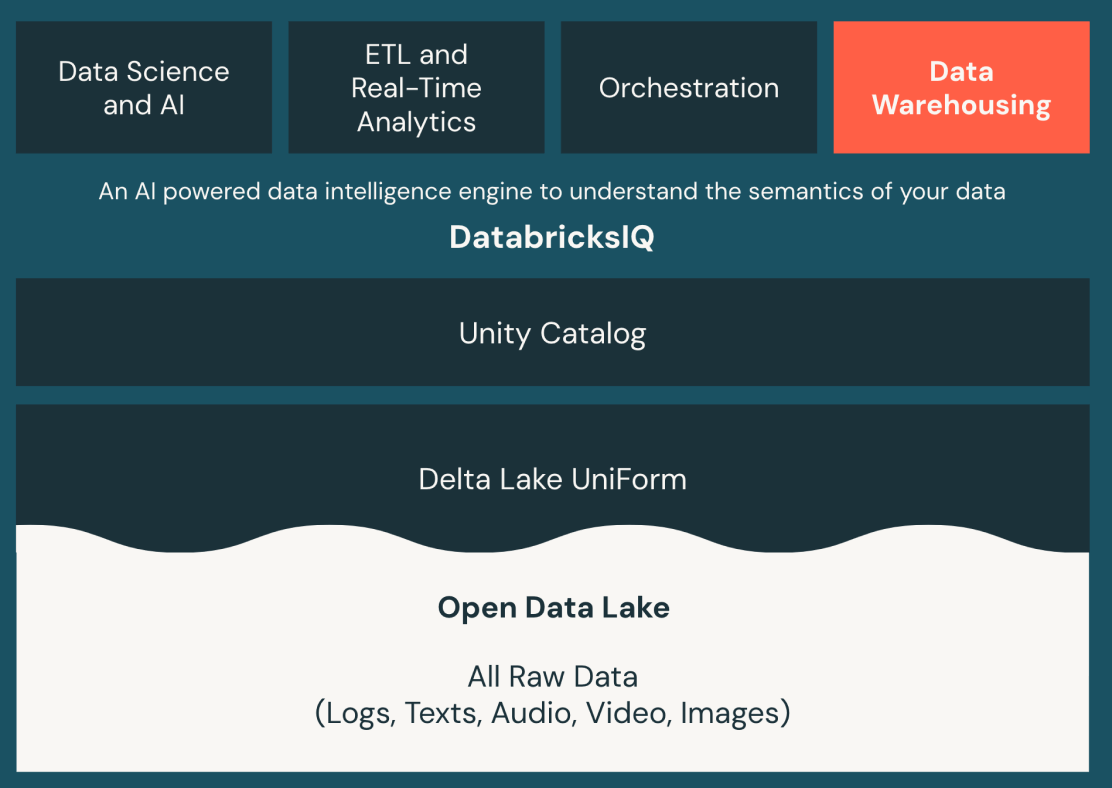
Task: Select the orange Data Warehousing box
Action: tap(961, 88)
